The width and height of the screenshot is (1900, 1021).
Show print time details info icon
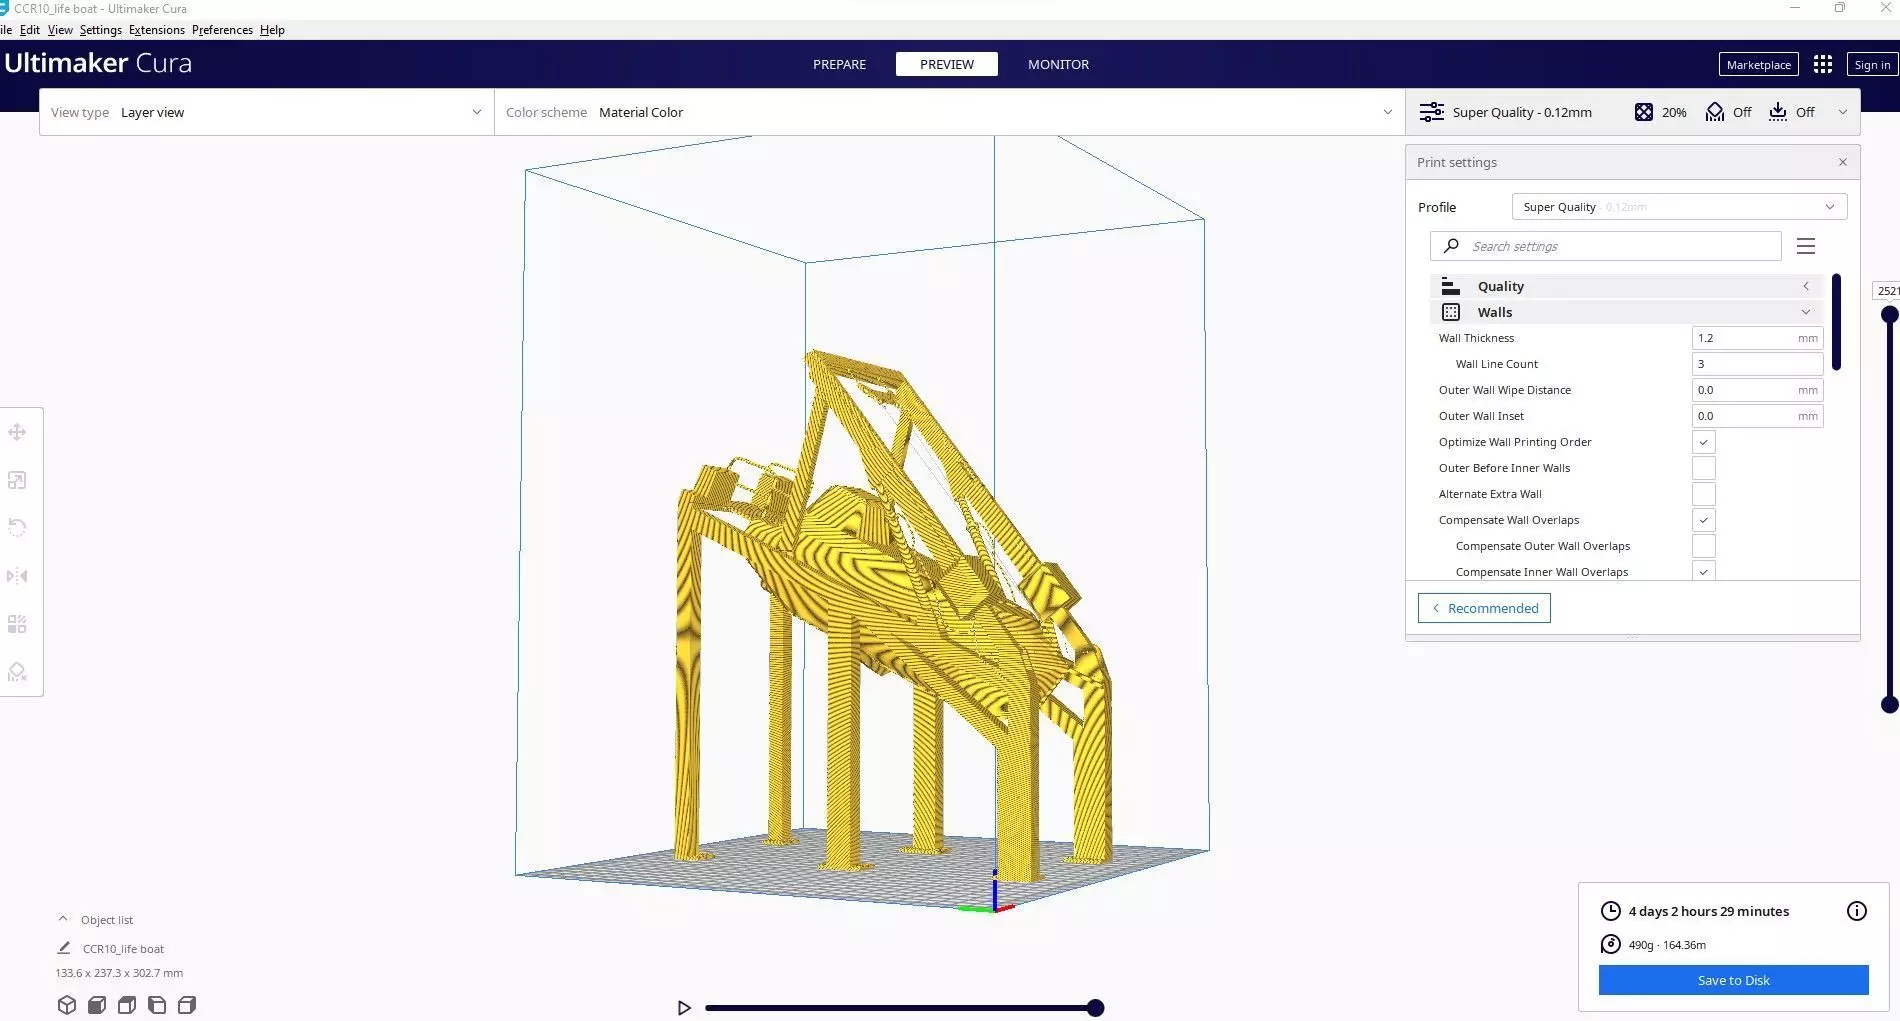tap(1857, 911)
